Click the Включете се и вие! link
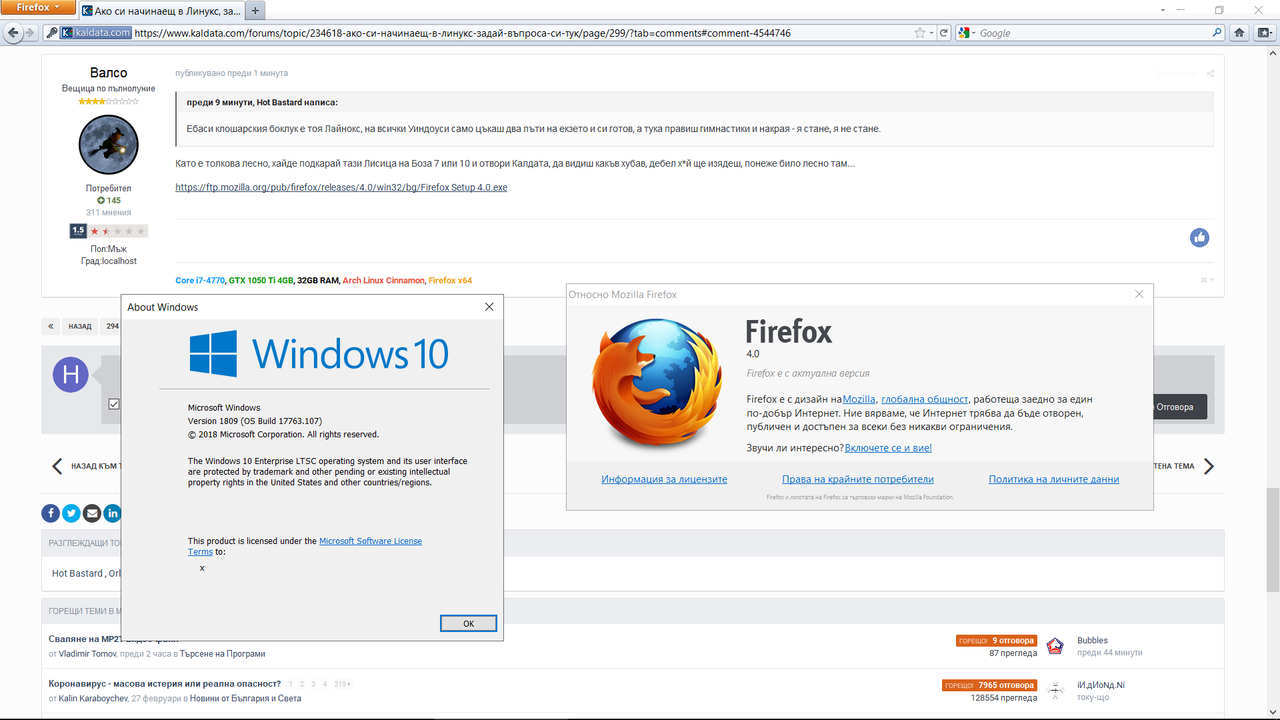The width and height of the screenshot is (1280, 720). coord(888,448)
